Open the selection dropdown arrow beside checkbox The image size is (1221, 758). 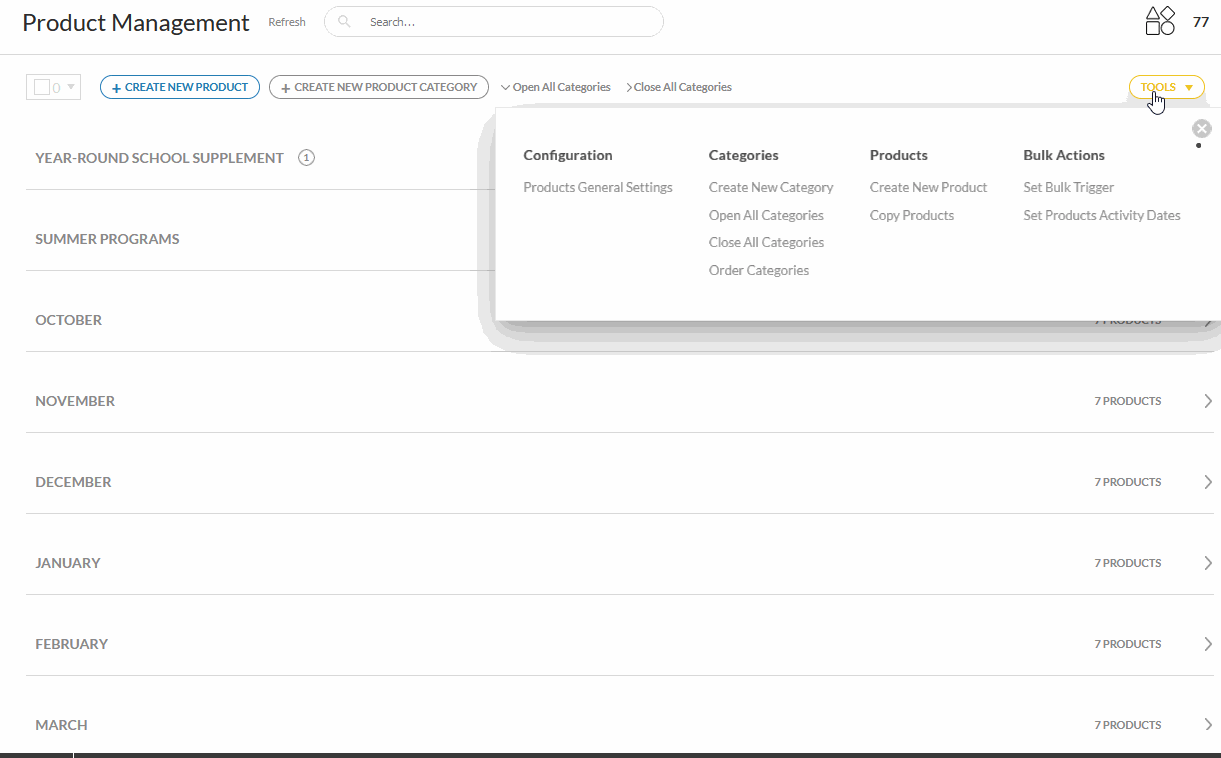(71, 87)
